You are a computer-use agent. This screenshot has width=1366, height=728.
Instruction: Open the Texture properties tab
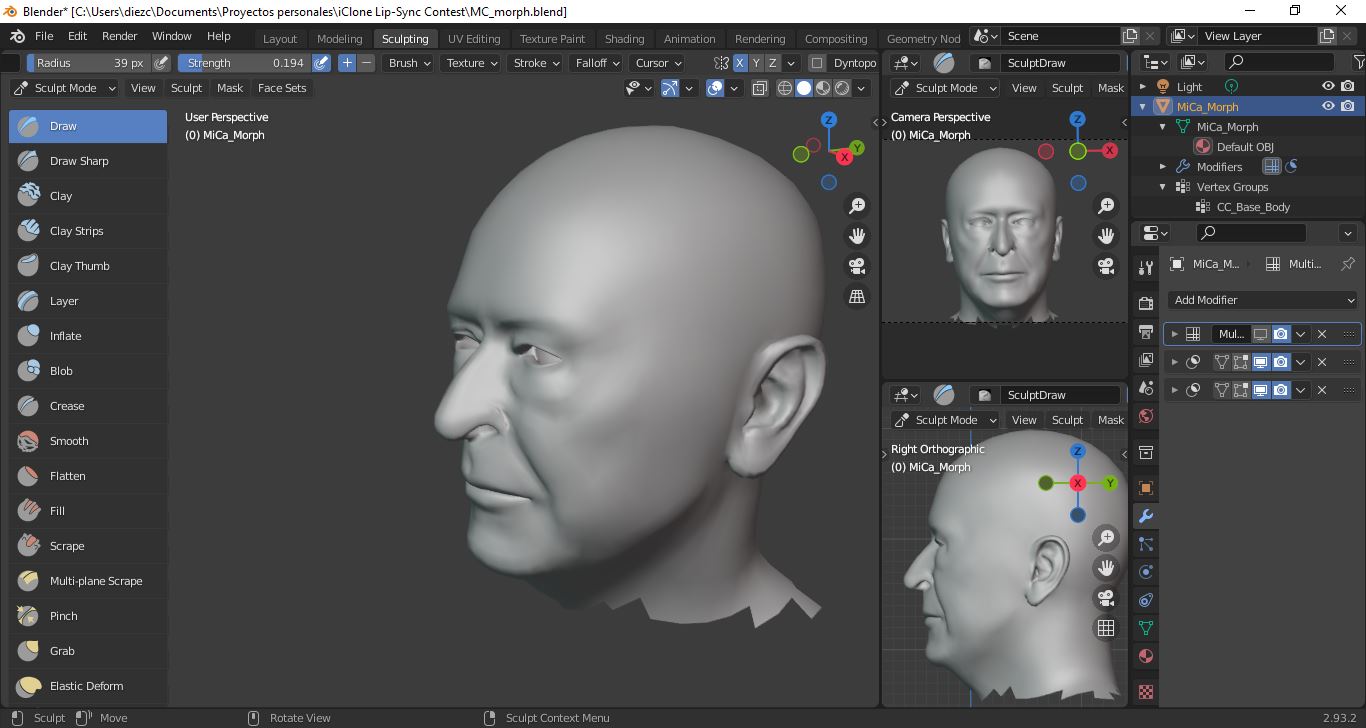(x=1146, y=691)
